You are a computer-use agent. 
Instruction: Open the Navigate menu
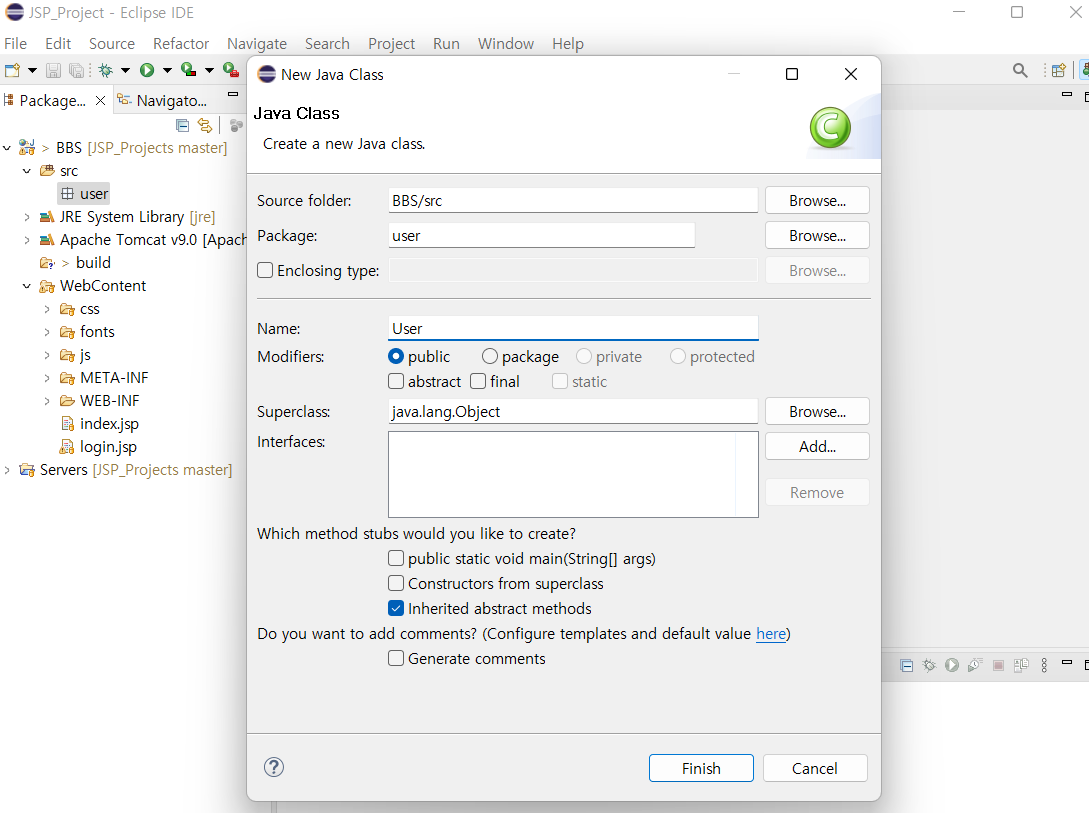click(x=257, y=44)
